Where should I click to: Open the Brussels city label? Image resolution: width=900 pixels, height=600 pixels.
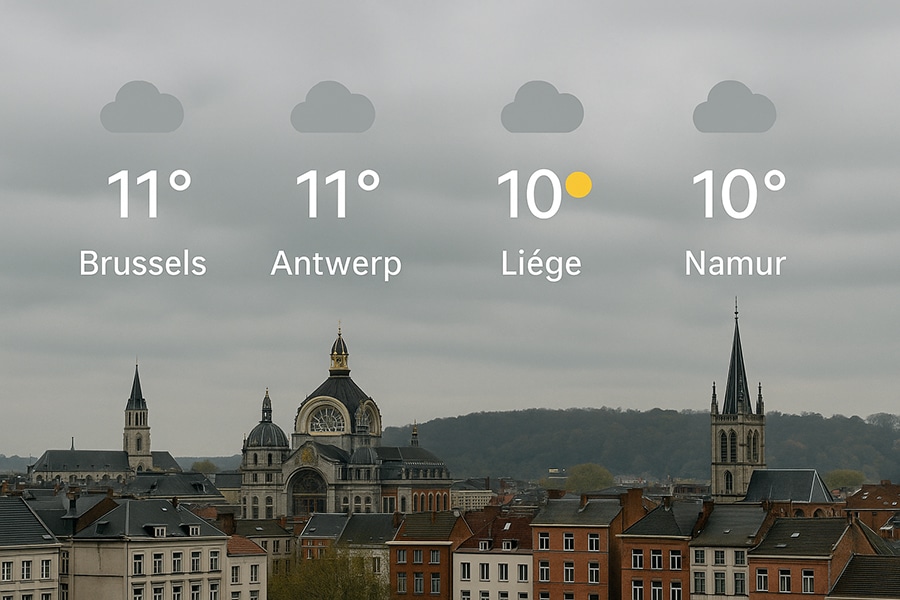pyautogui.click(x=143, y=264)
